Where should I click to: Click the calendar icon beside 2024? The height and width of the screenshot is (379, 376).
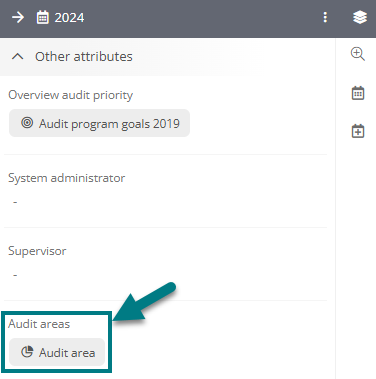point(42,17)
